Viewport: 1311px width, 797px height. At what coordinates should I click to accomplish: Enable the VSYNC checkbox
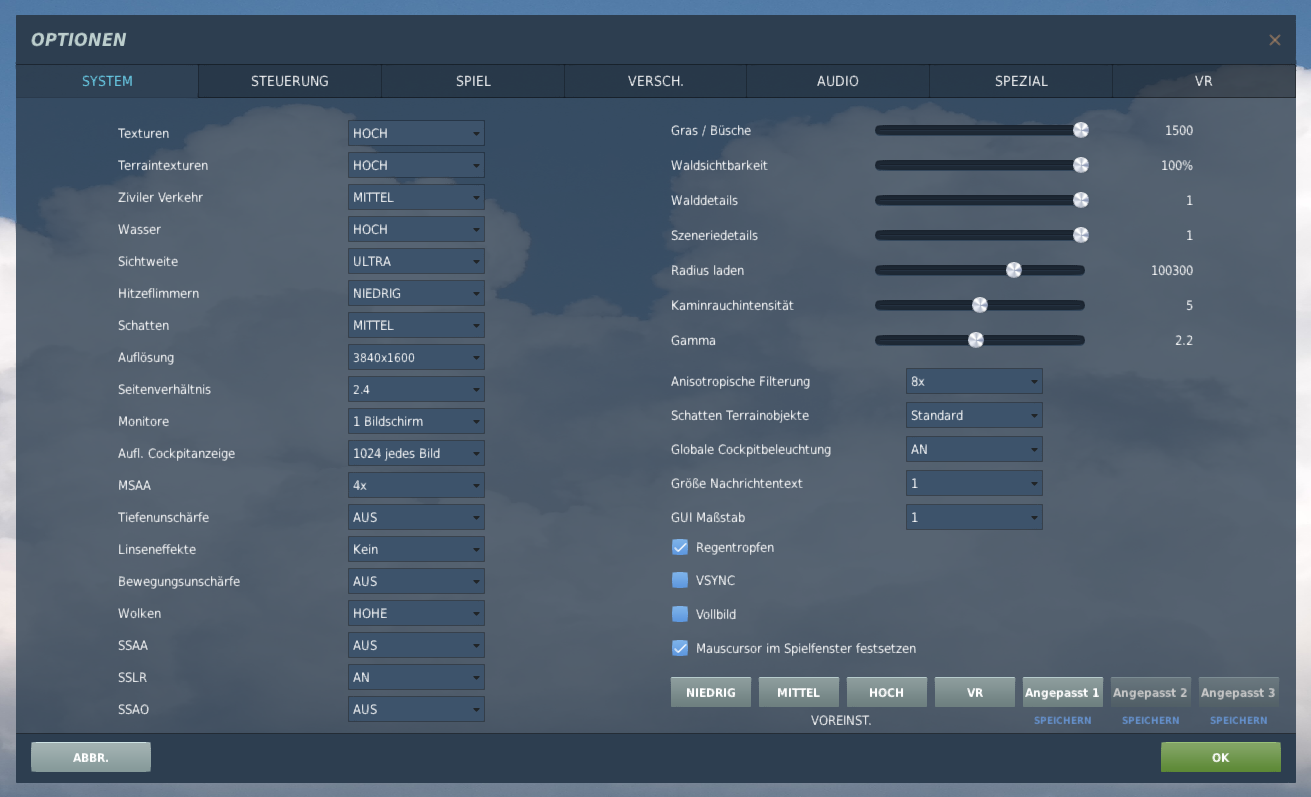pos(680,580)
